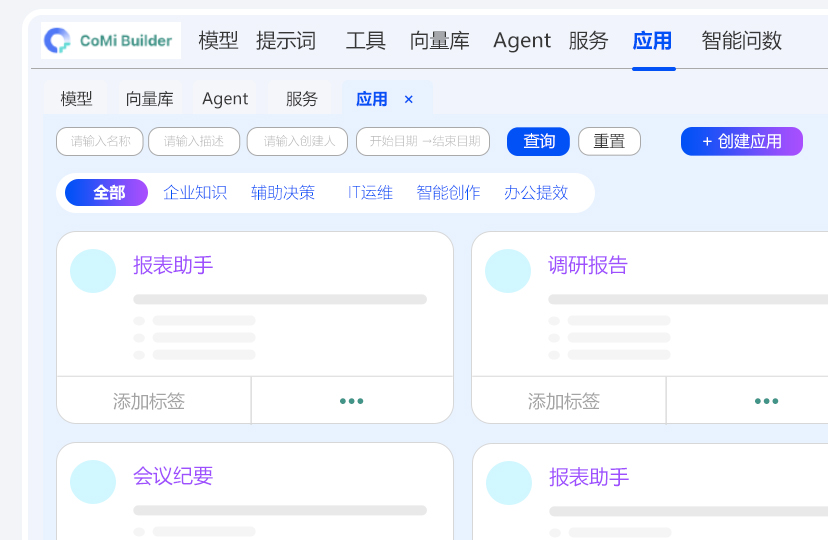Viewport: 828px width, 540px height.
Task: Add a tag to 调研报告 card
Action: click(564, 401)
